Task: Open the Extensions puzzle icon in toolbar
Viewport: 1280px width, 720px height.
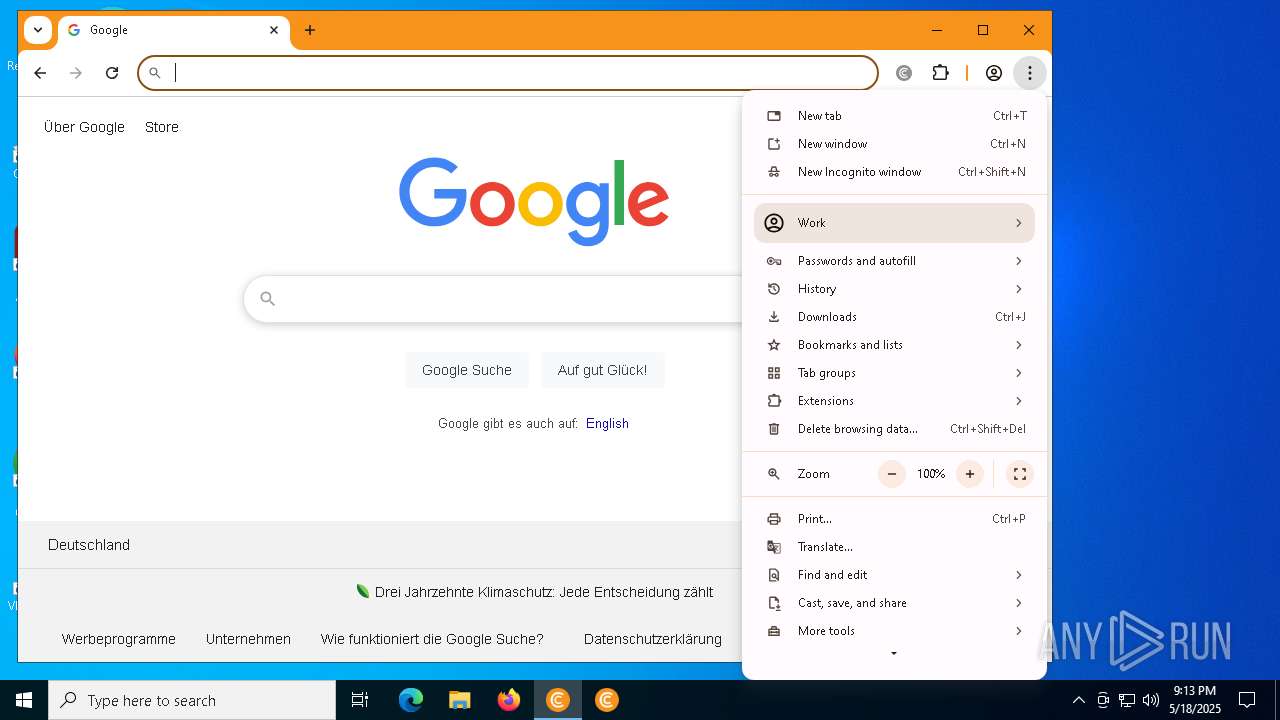Action: (940, 73)
